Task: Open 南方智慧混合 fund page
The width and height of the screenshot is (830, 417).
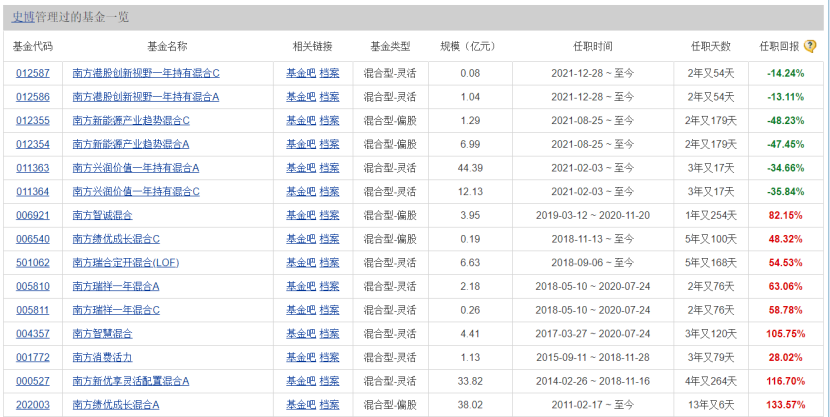Action: [102, 334]
